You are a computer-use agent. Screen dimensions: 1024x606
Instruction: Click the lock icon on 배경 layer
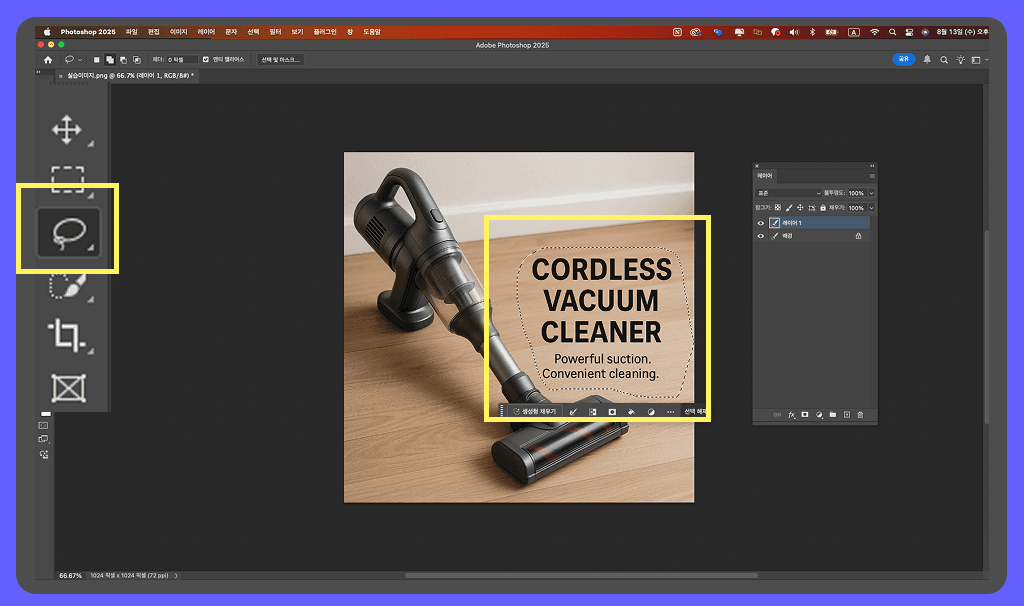858,236
